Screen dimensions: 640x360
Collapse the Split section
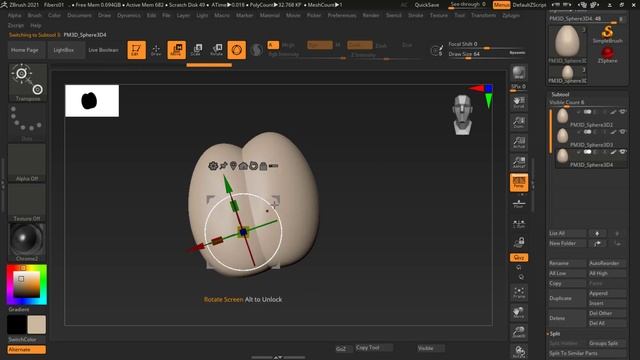point(555,333)
